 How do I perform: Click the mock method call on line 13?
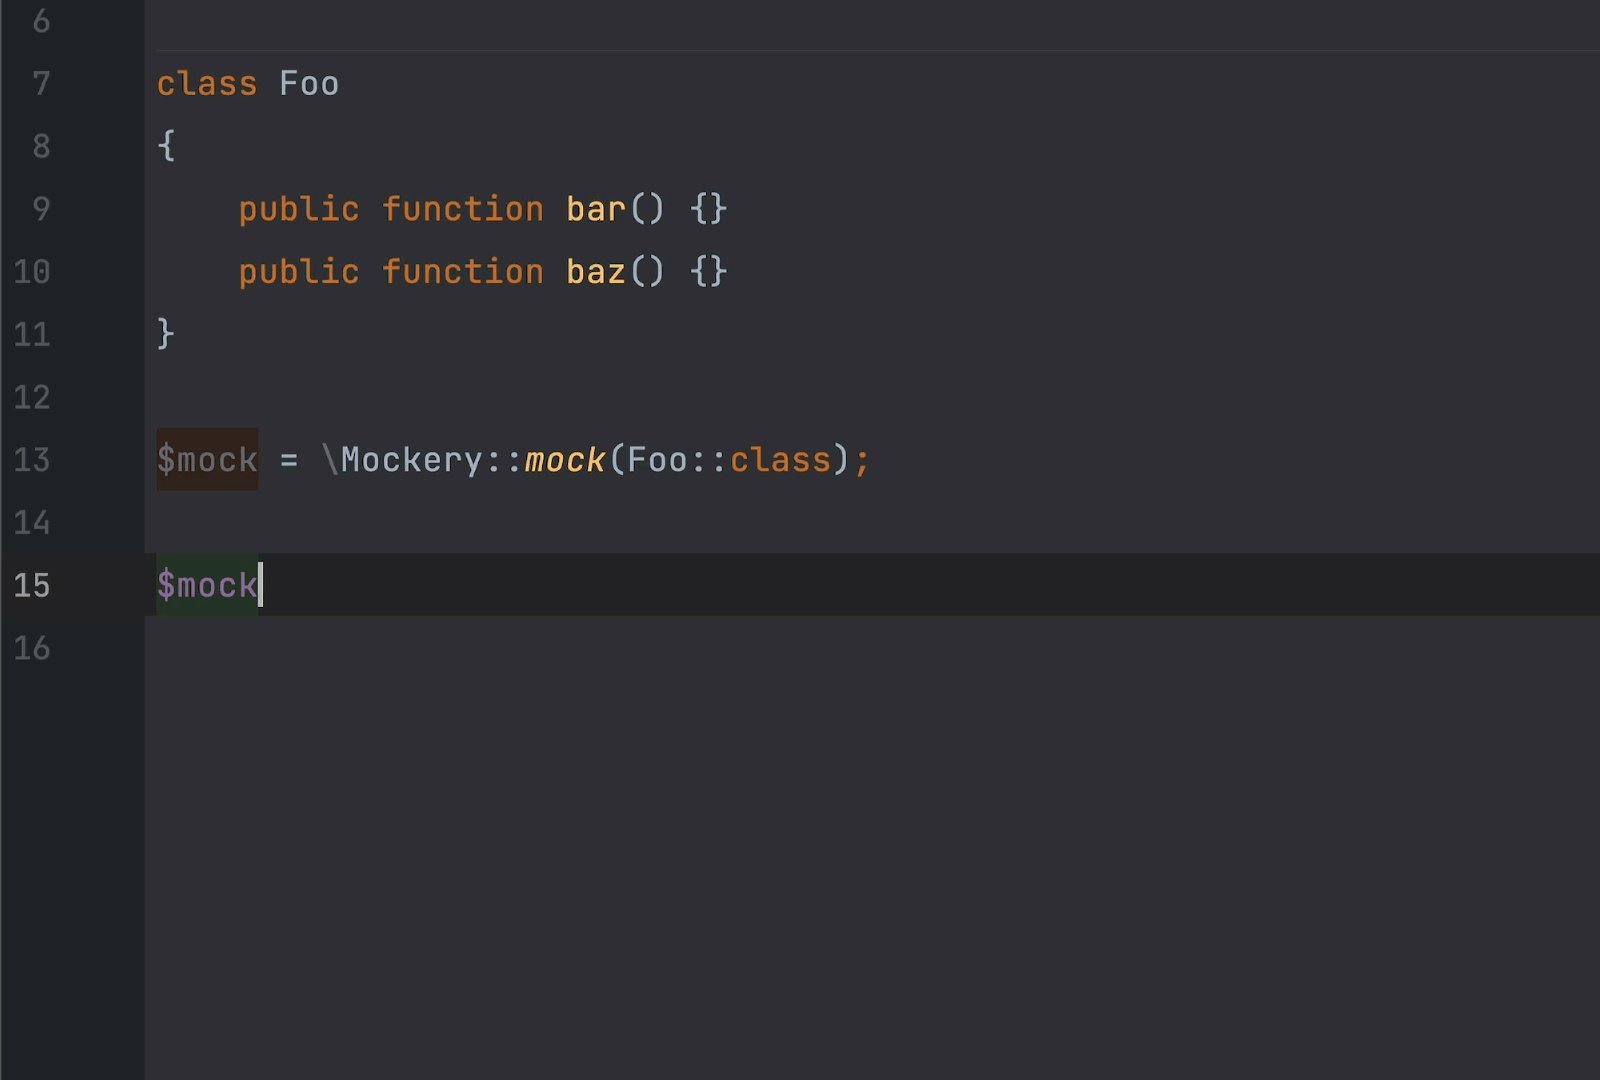(x=562, y=459)
